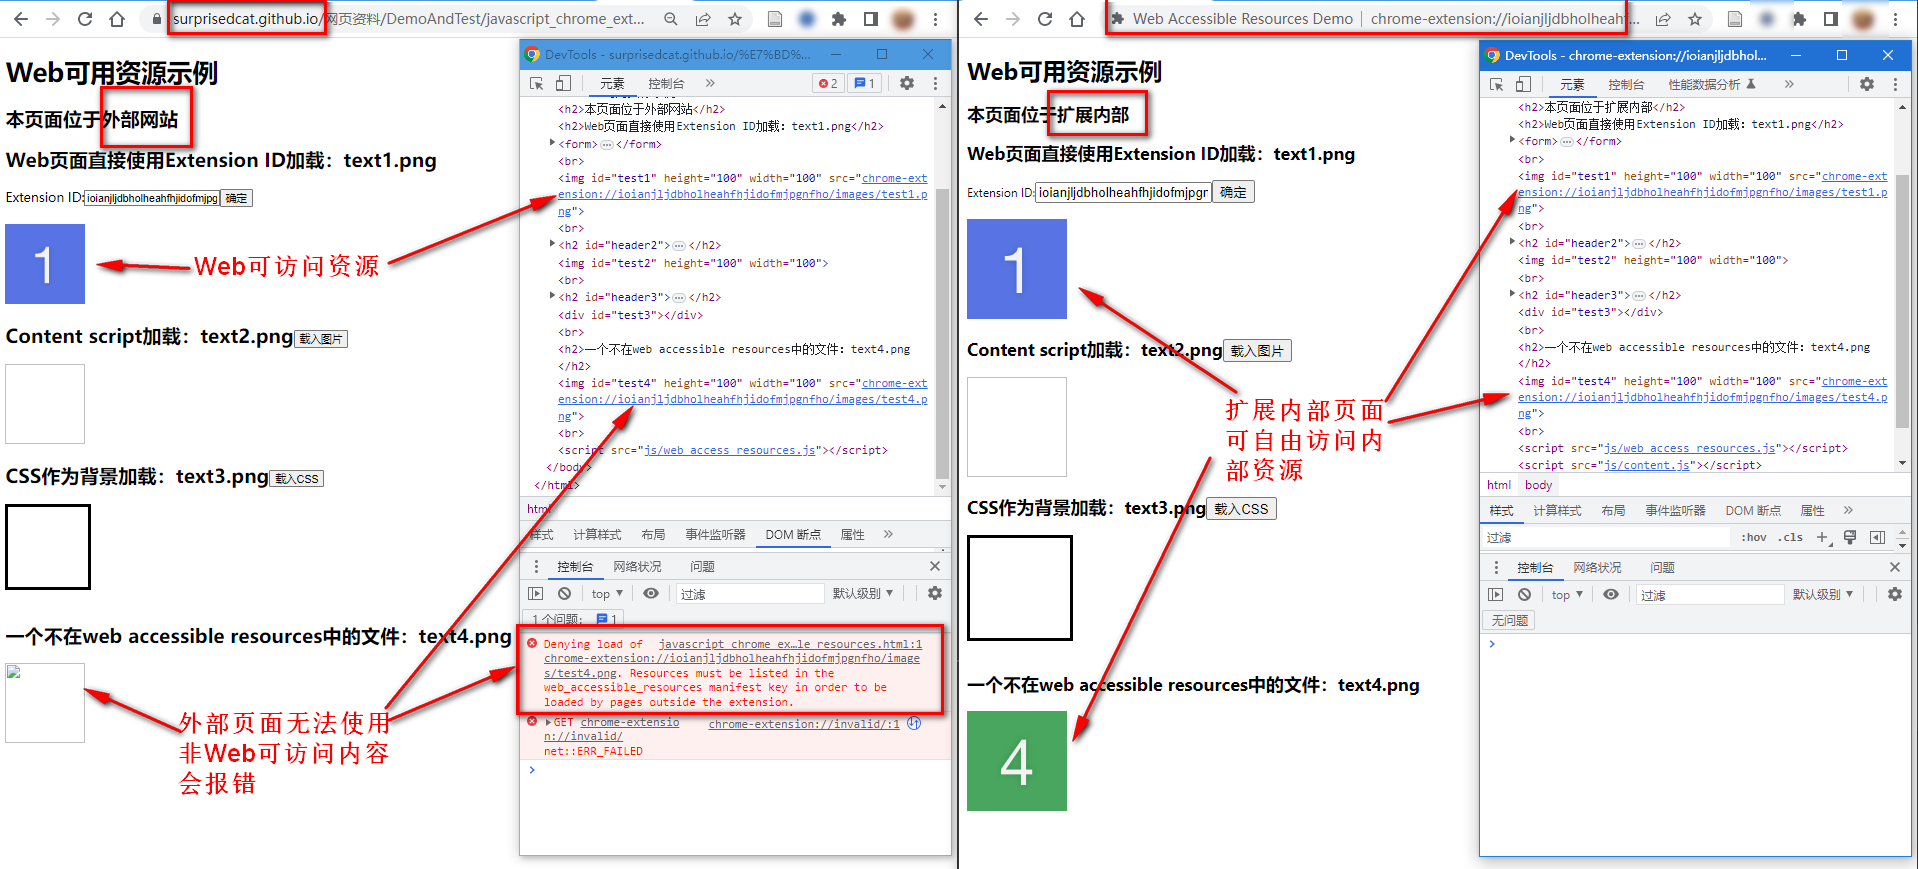Expand h2 header2 node in left DevTools
The width and height of the screenshot is (1918, 869).
552,244
